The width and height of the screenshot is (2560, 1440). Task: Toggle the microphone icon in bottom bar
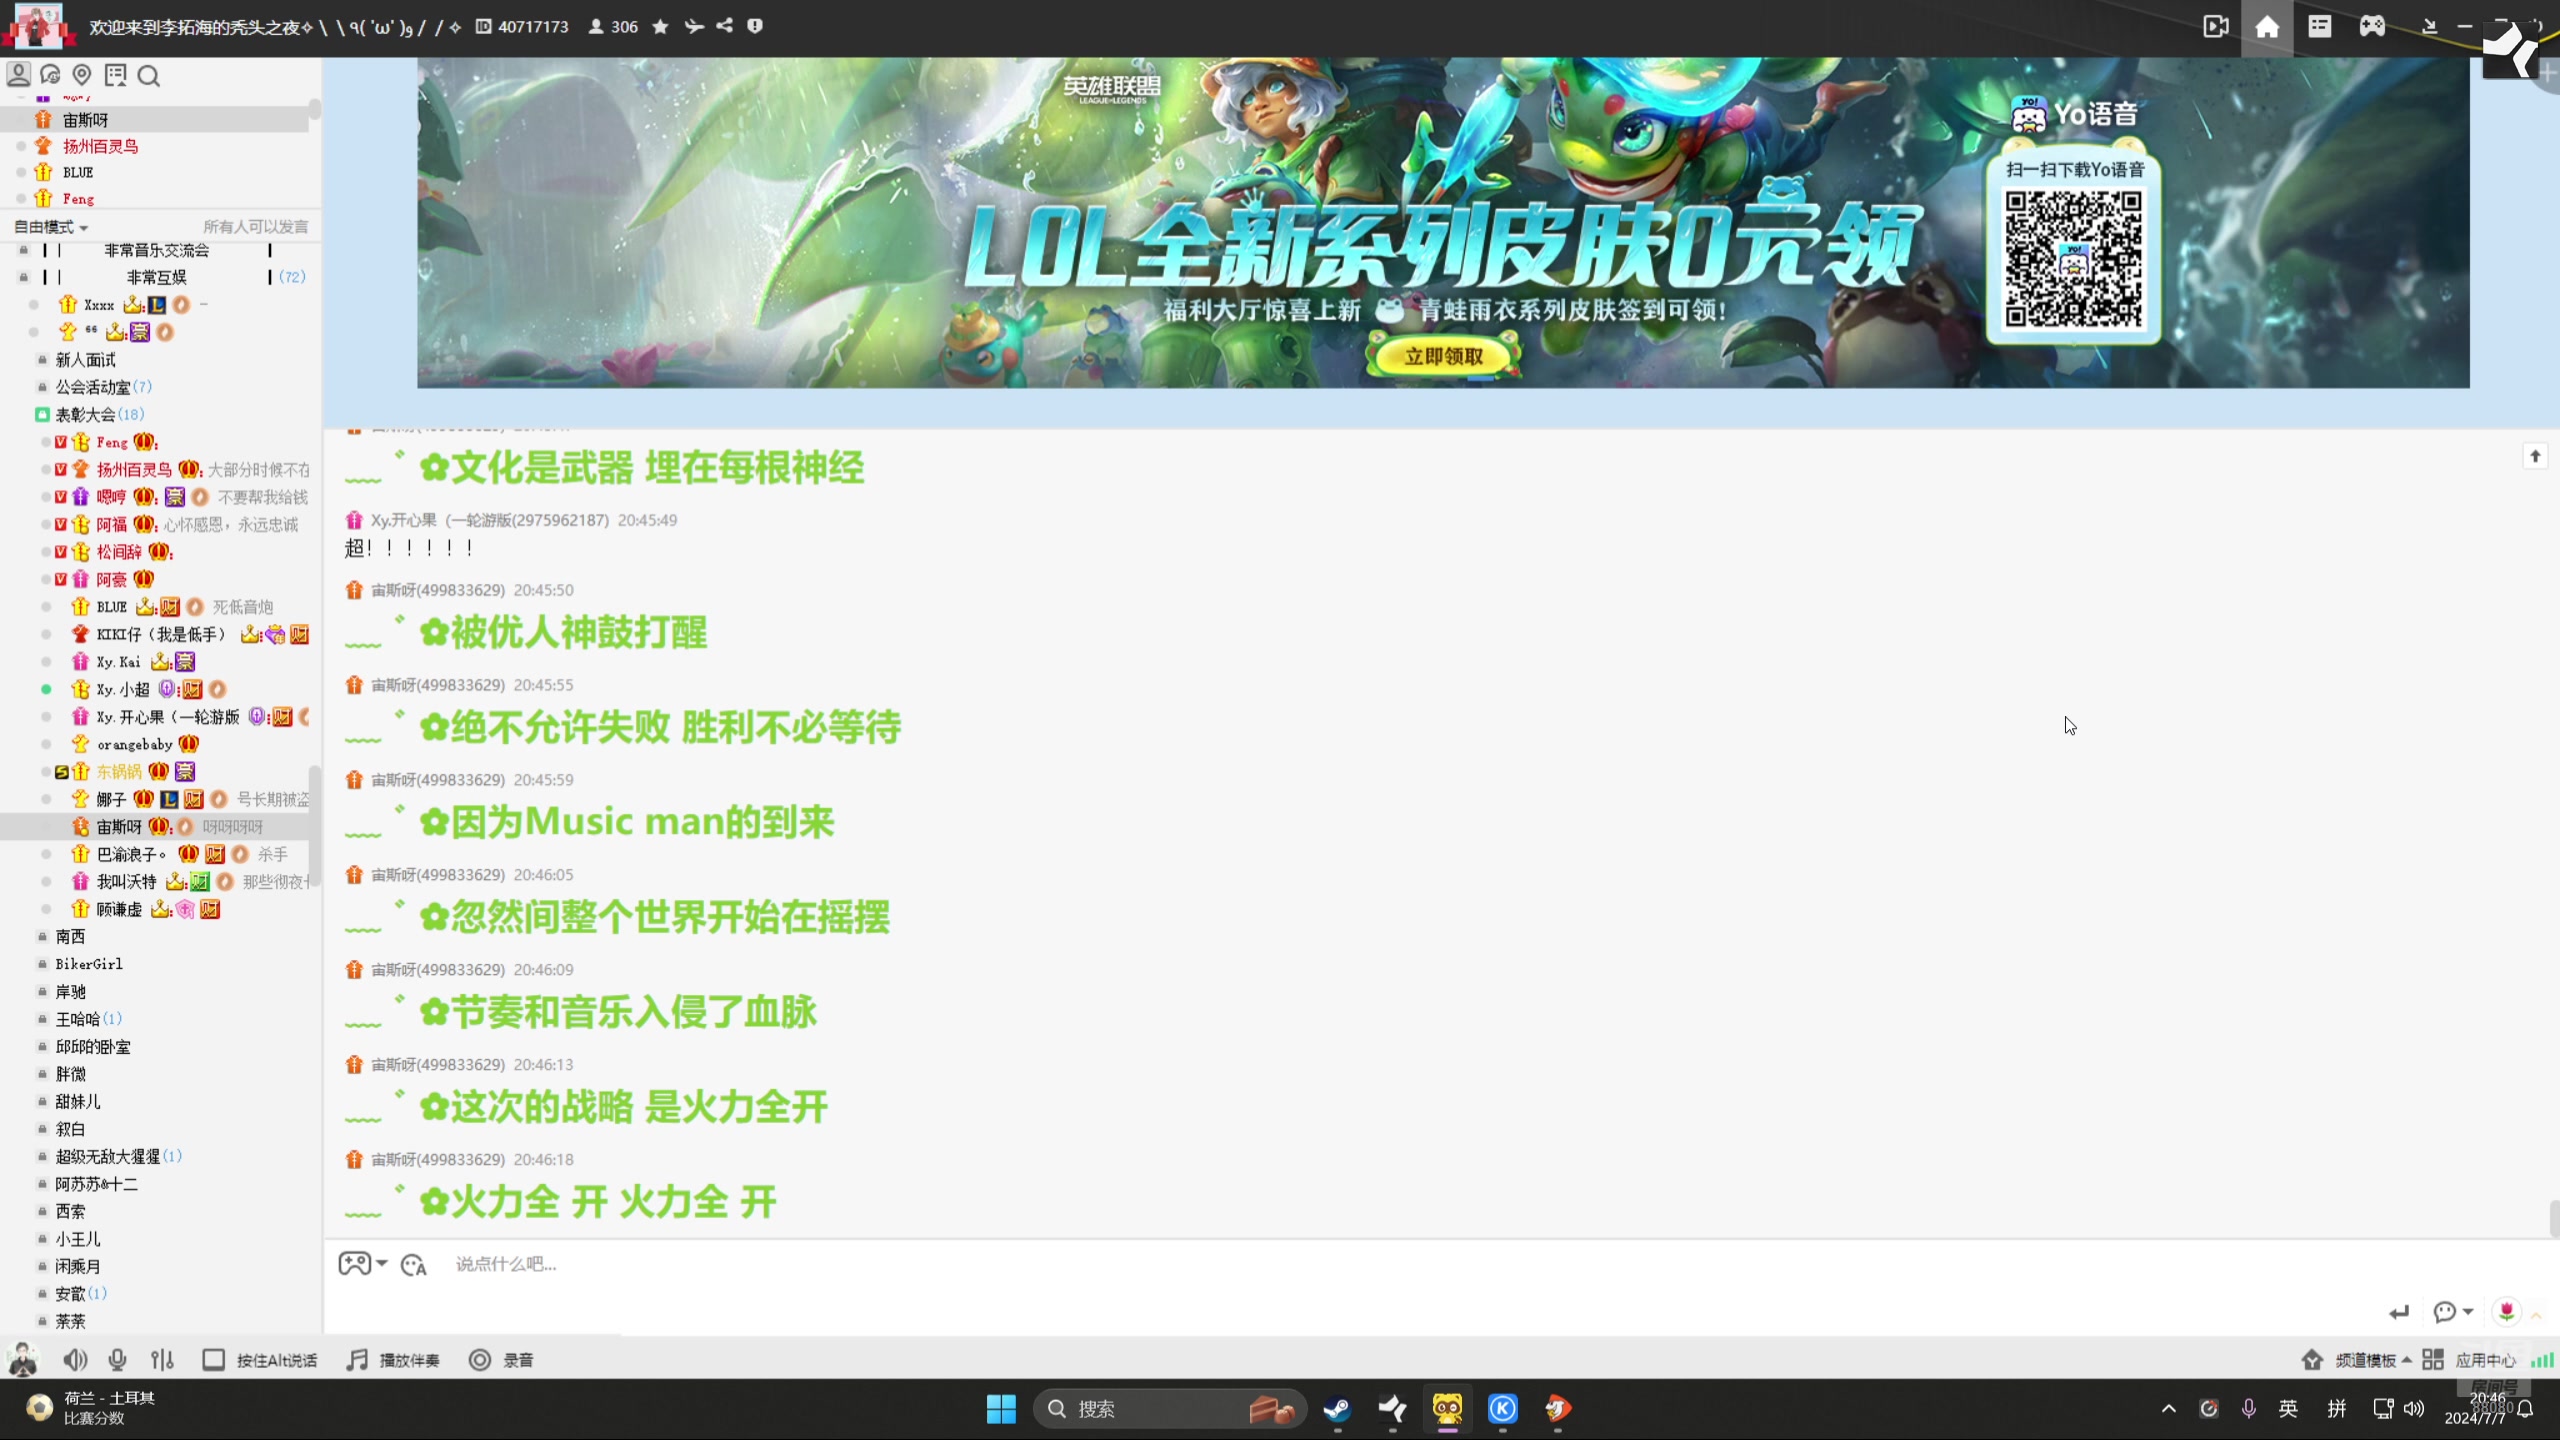tap(118, 1360)
